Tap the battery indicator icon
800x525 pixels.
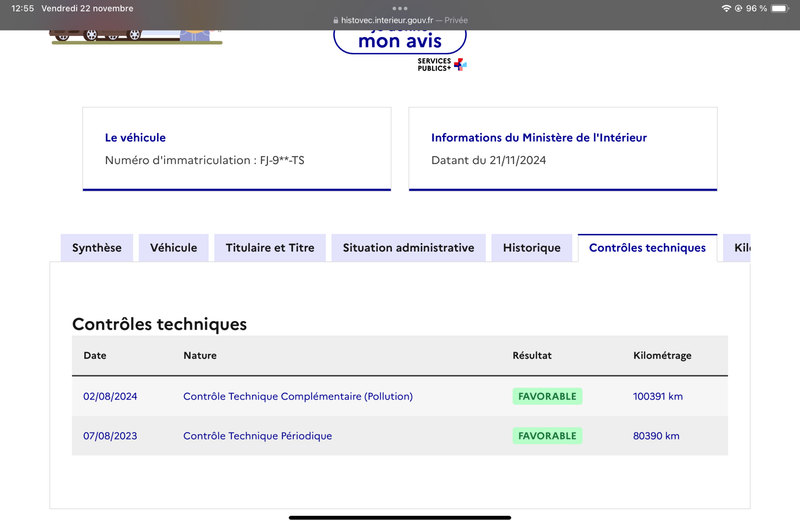[x=780, y=8]
